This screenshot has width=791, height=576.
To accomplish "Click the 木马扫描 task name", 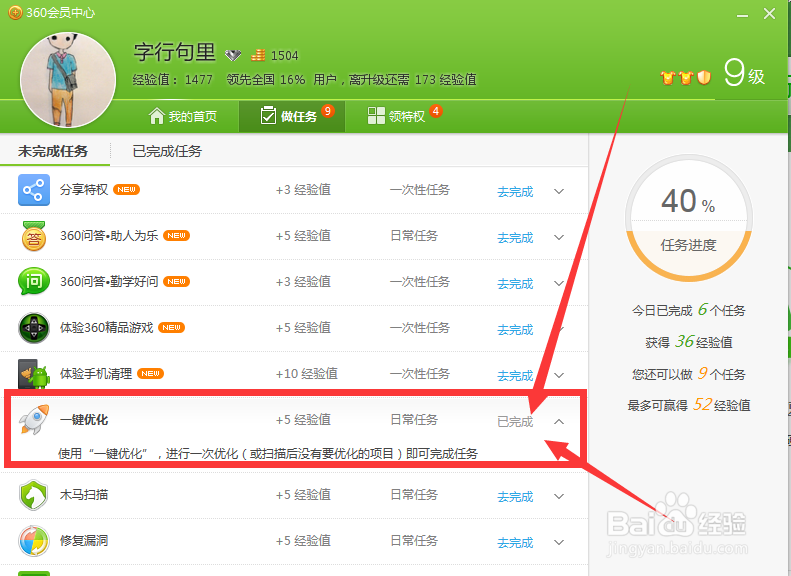I will [x=84, y=495].
